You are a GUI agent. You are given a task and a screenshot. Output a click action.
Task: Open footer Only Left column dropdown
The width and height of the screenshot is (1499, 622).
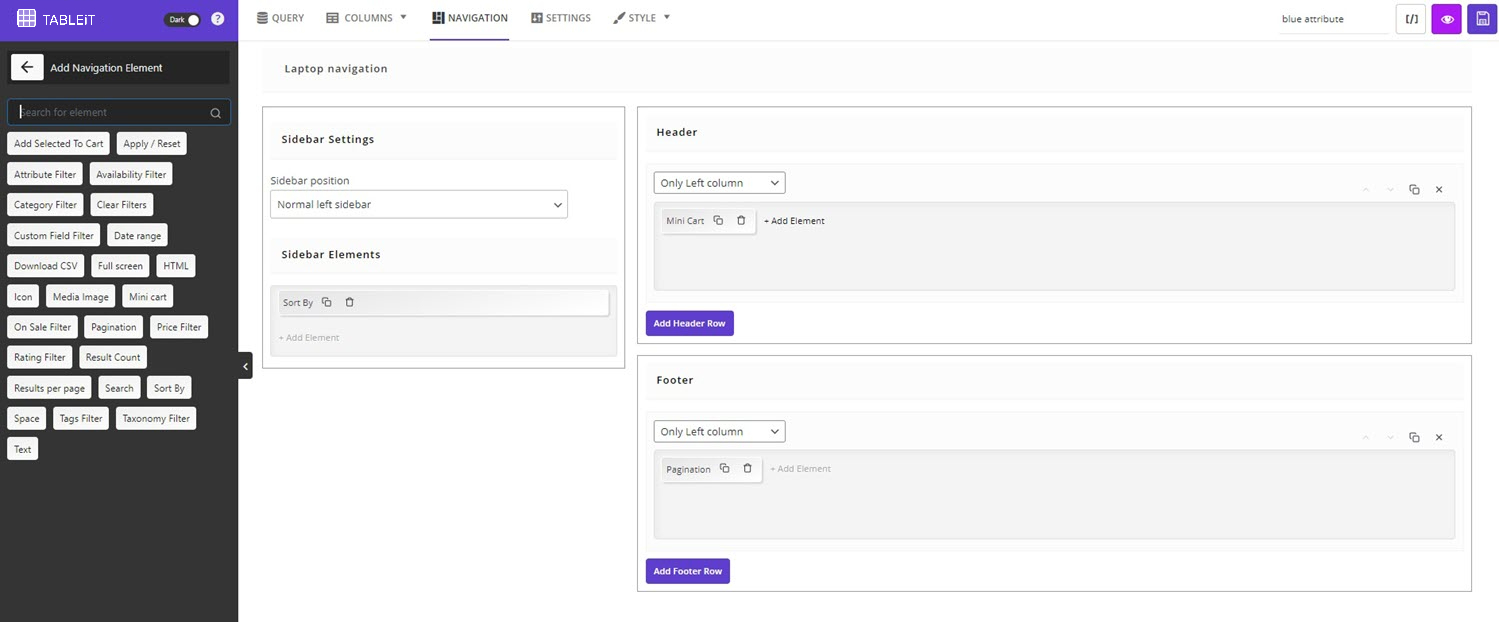(x=719, y=431)
